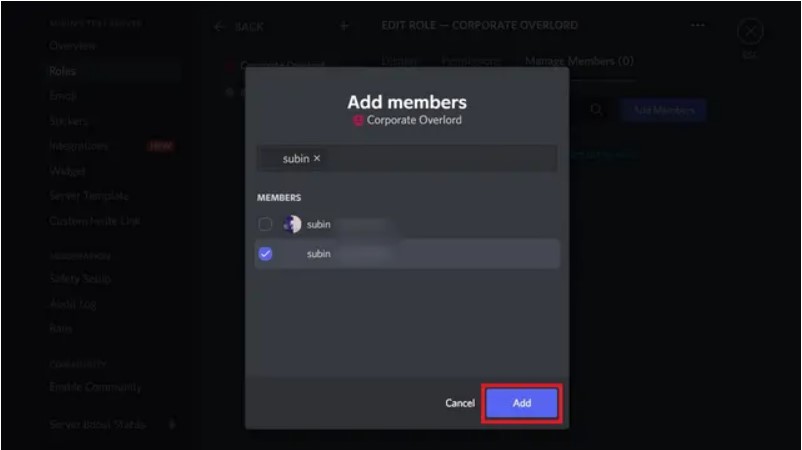Open the three-dot more options icon
This screenshot has width=802, height=450.
698,25
